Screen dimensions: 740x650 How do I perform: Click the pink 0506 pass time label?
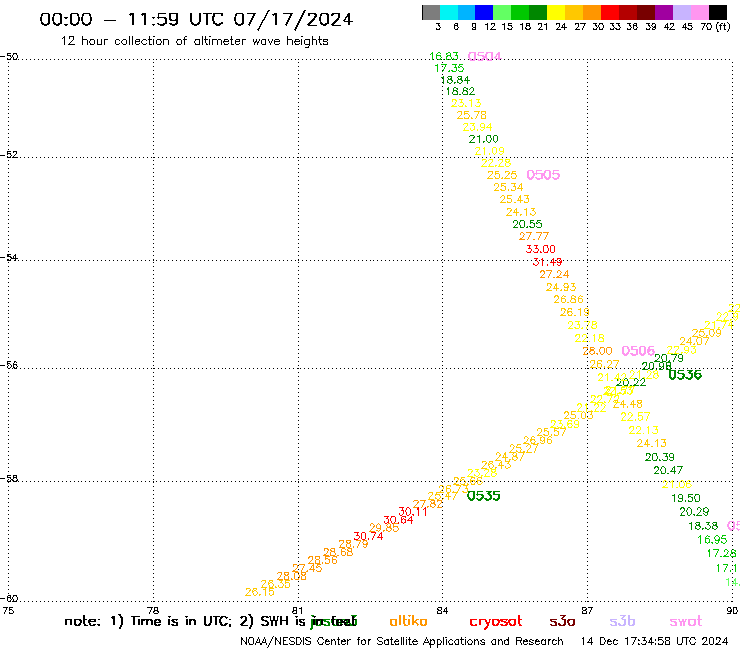(x=638, y=351)
